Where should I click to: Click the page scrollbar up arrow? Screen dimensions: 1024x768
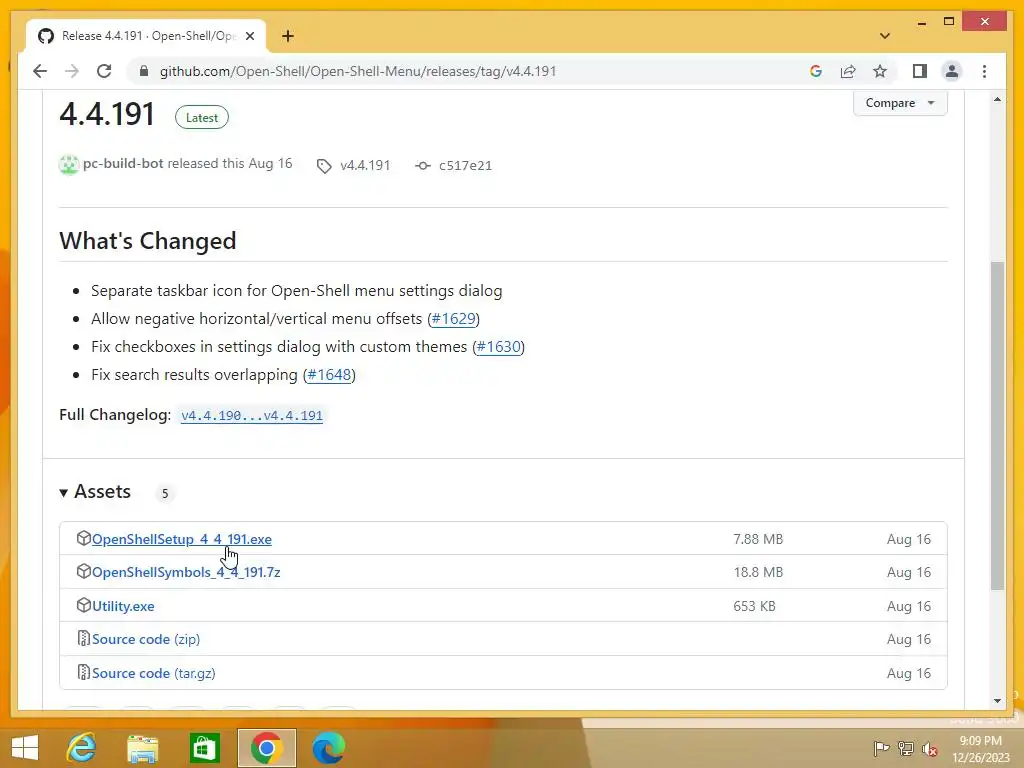tap(997, 100)
